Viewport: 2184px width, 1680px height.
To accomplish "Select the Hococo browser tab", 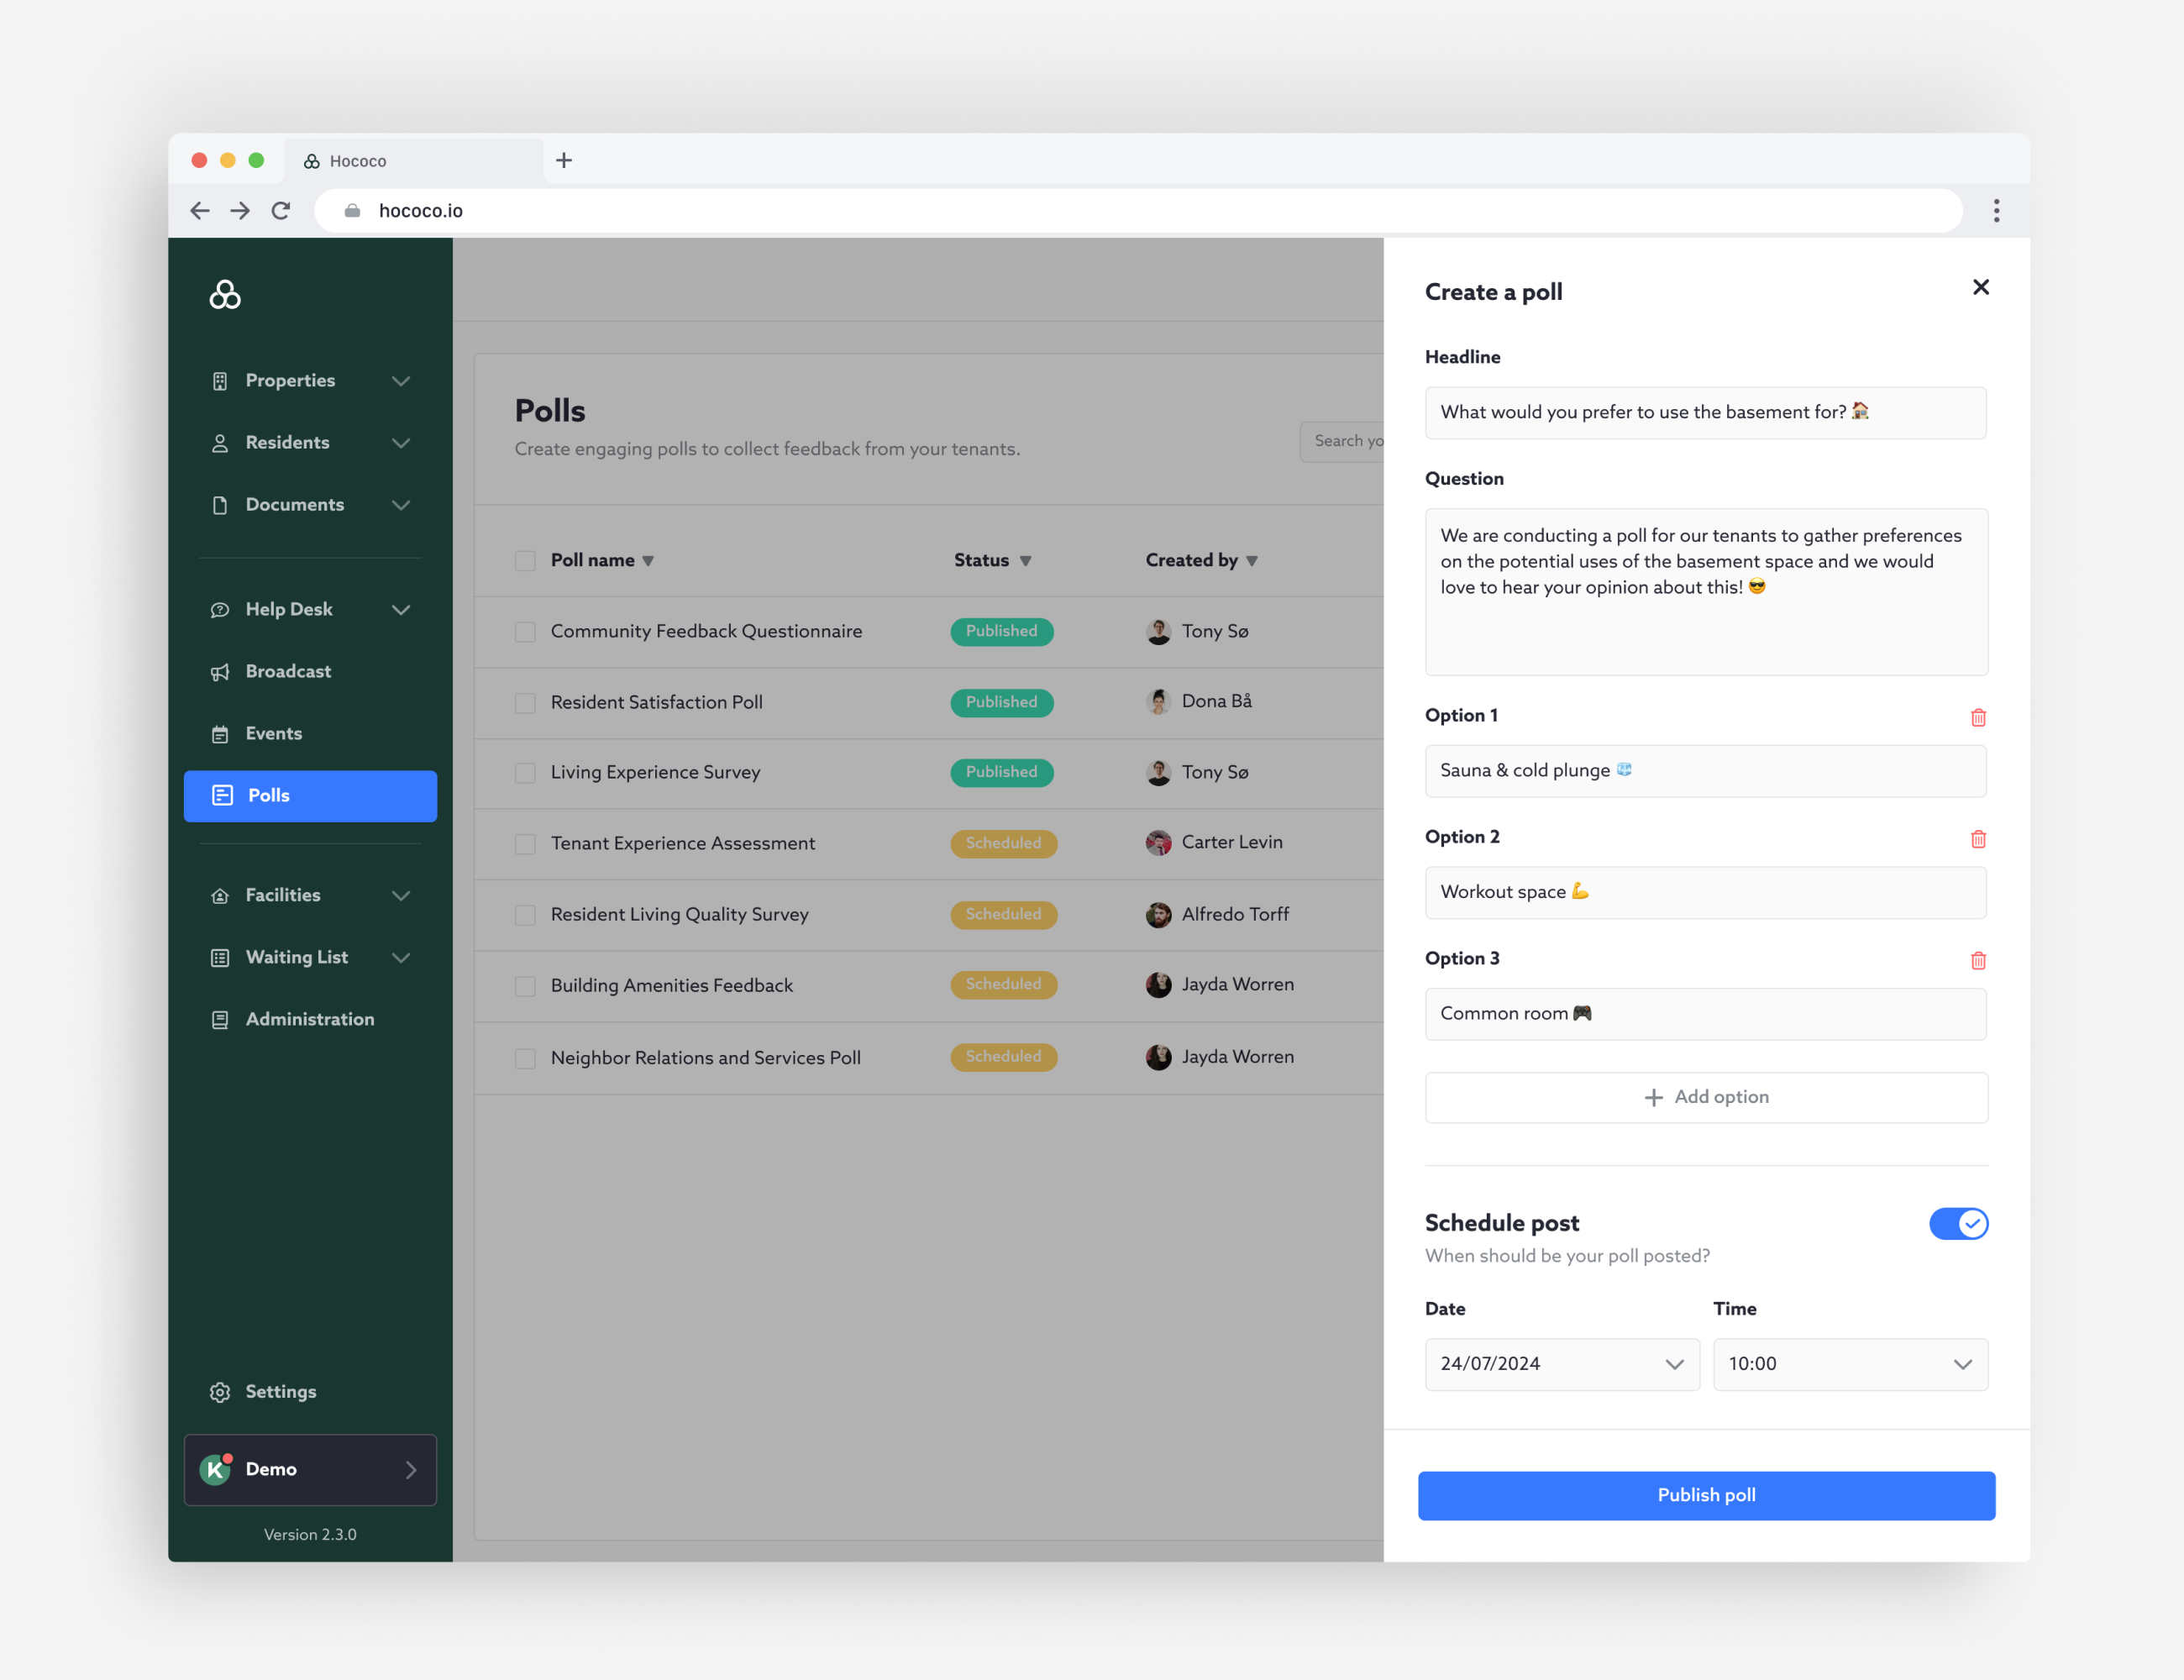I will click(x=358, y=160).
